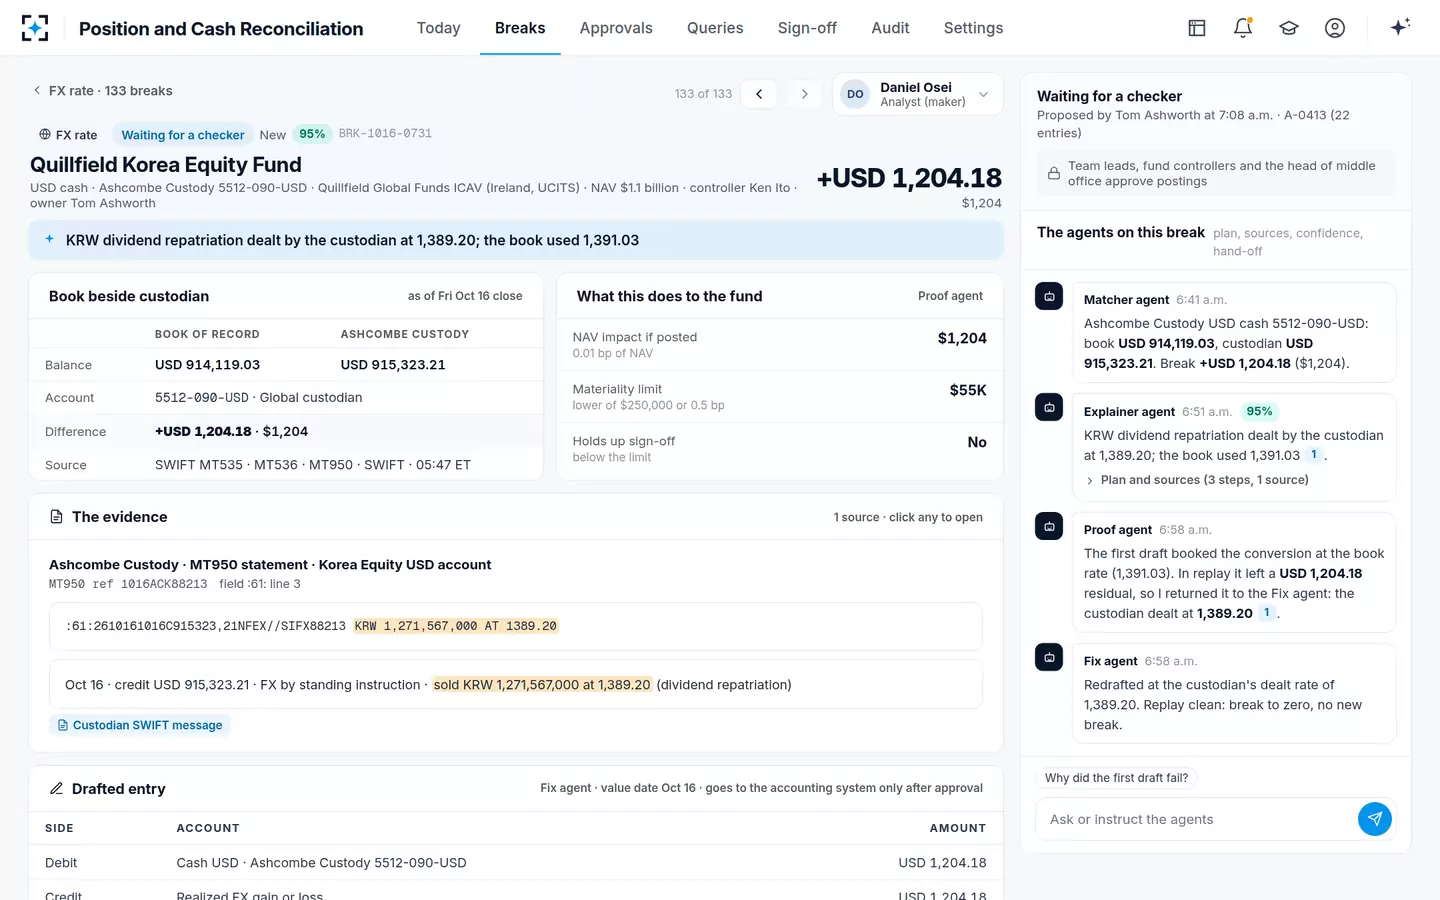Click 'Why did the first draft fail?' suggestion
This screenshot has height=900, width=1440.
click(x=1117, y=778)
